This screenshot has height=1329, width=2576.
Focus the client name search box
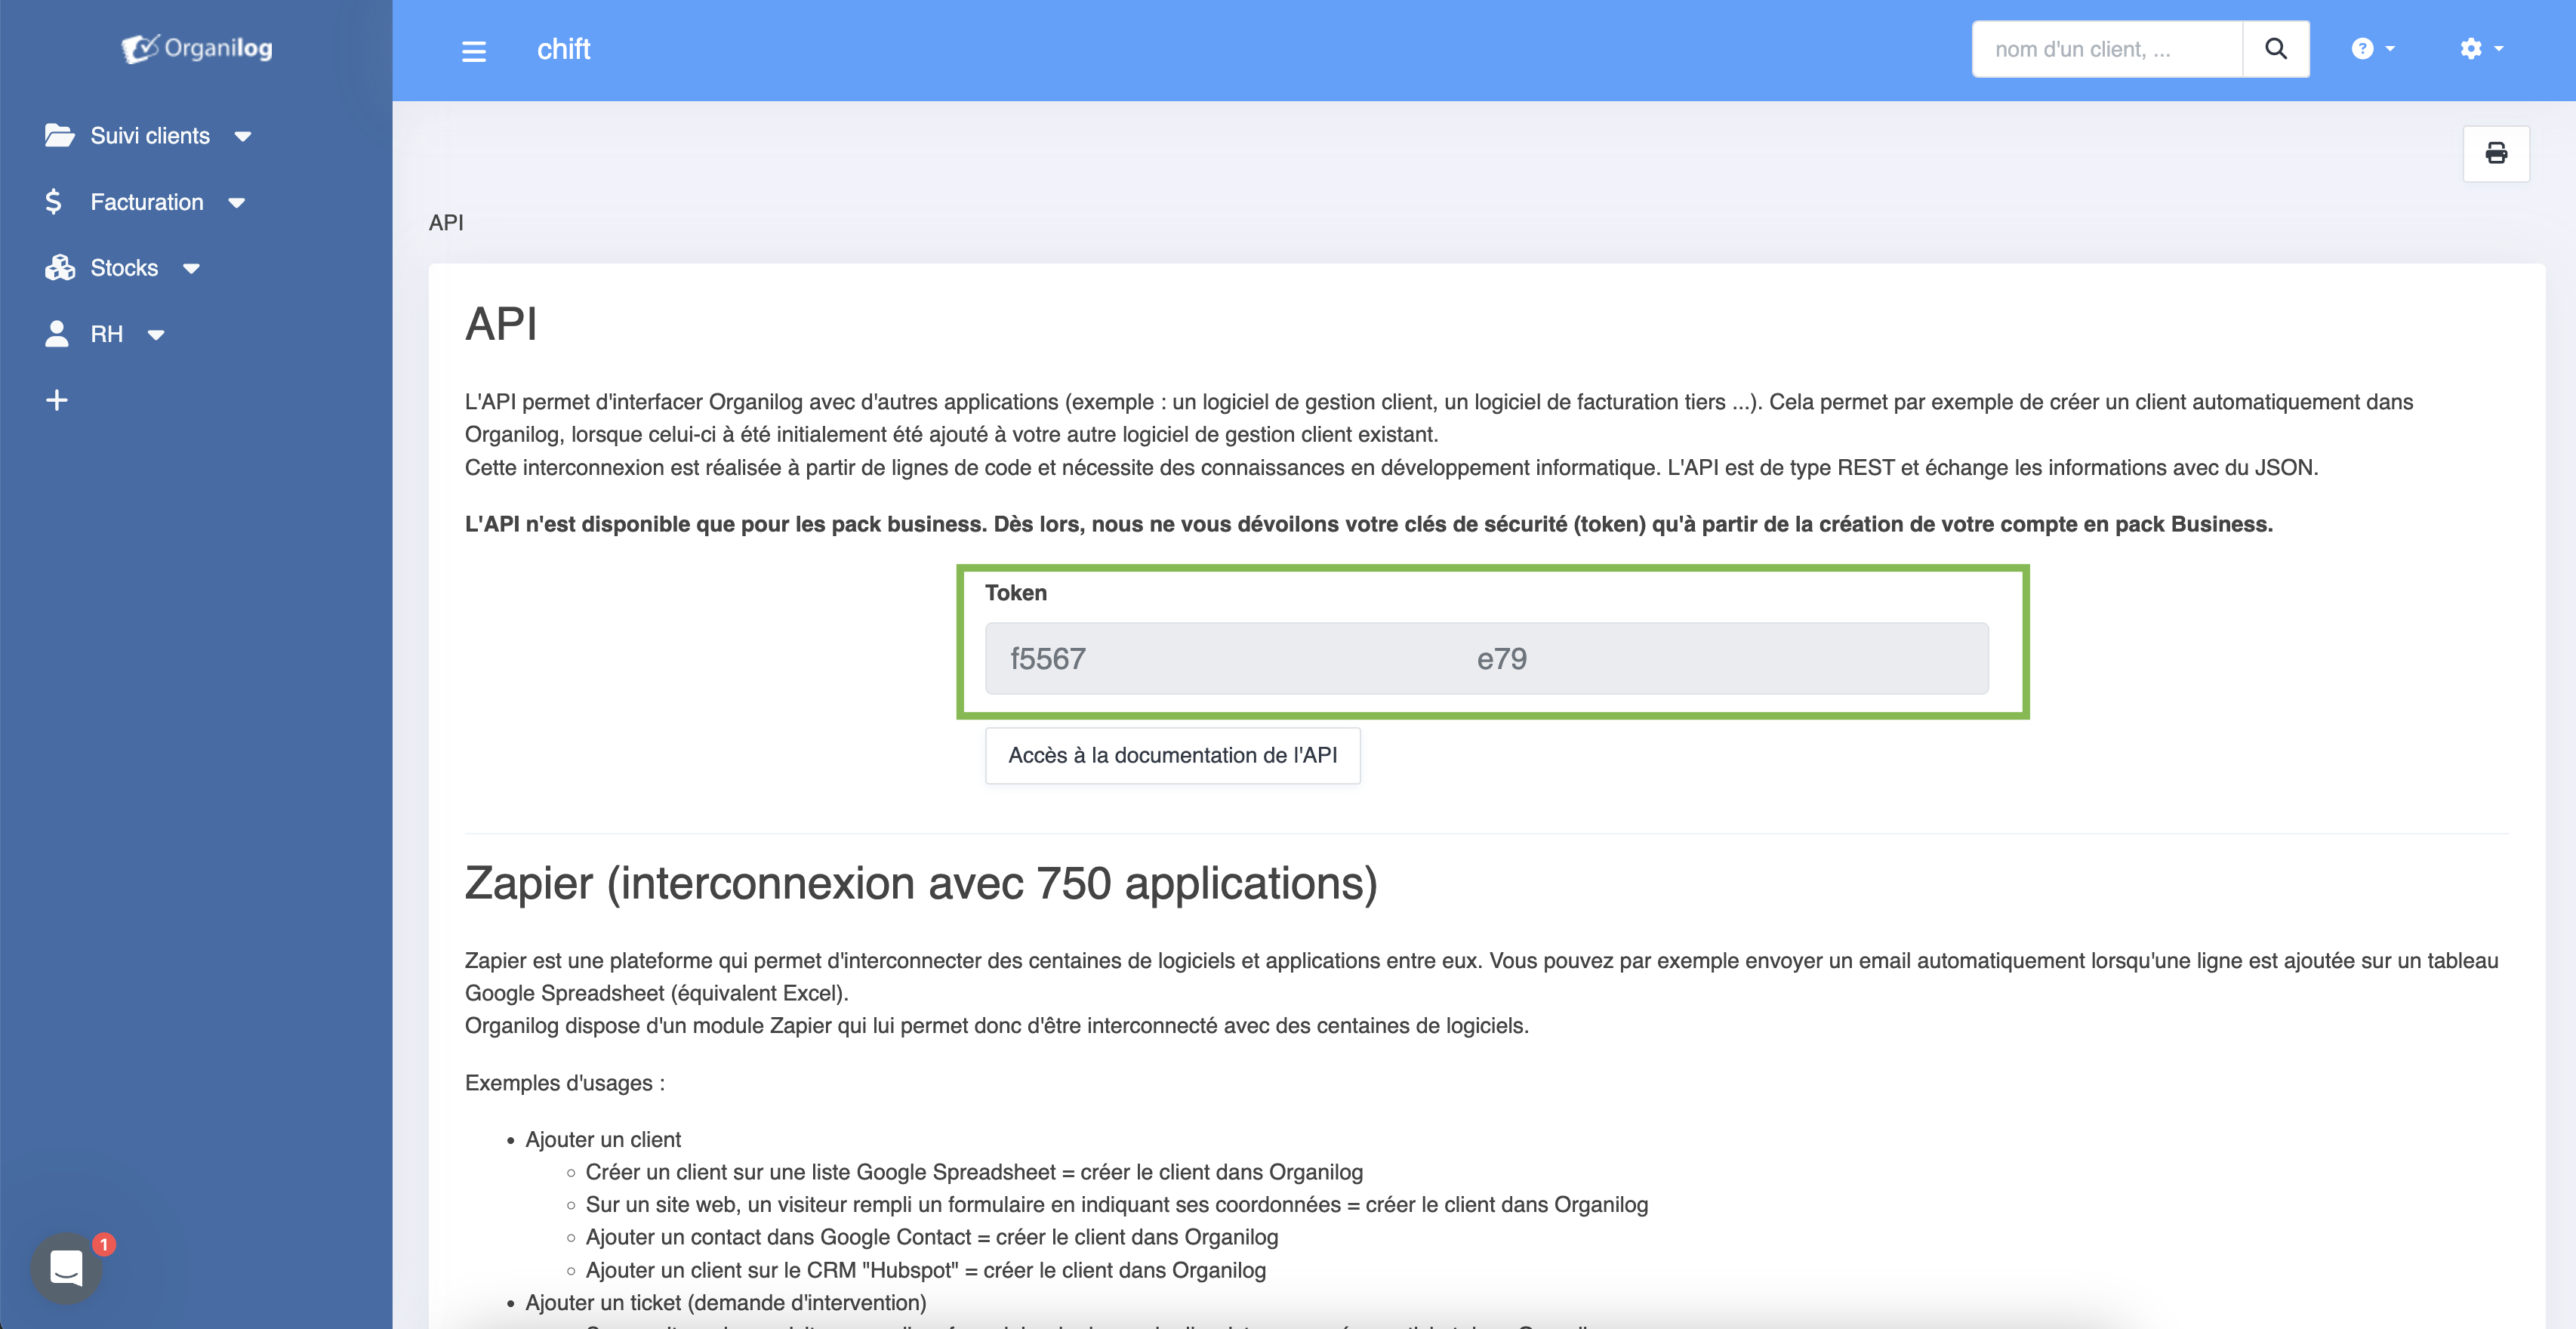click(x=2106, y=49)
